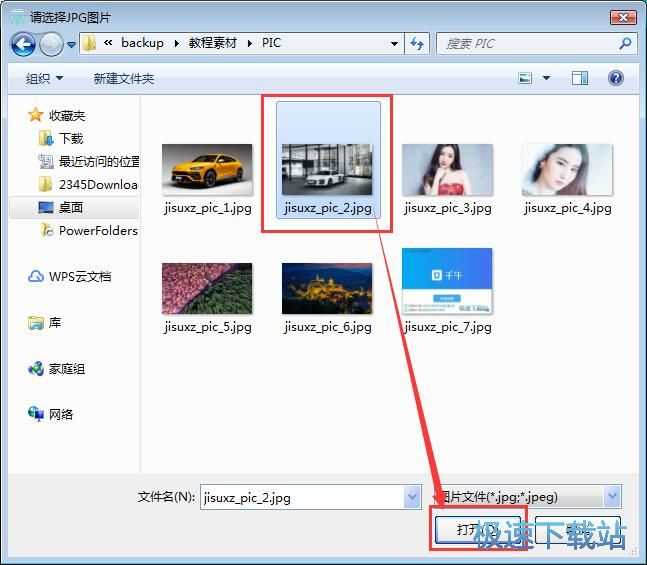This screenshot has height=565, width=647.
Task: Click the jisuxz_pic_5.jpg file name
Action: point(208,327)
